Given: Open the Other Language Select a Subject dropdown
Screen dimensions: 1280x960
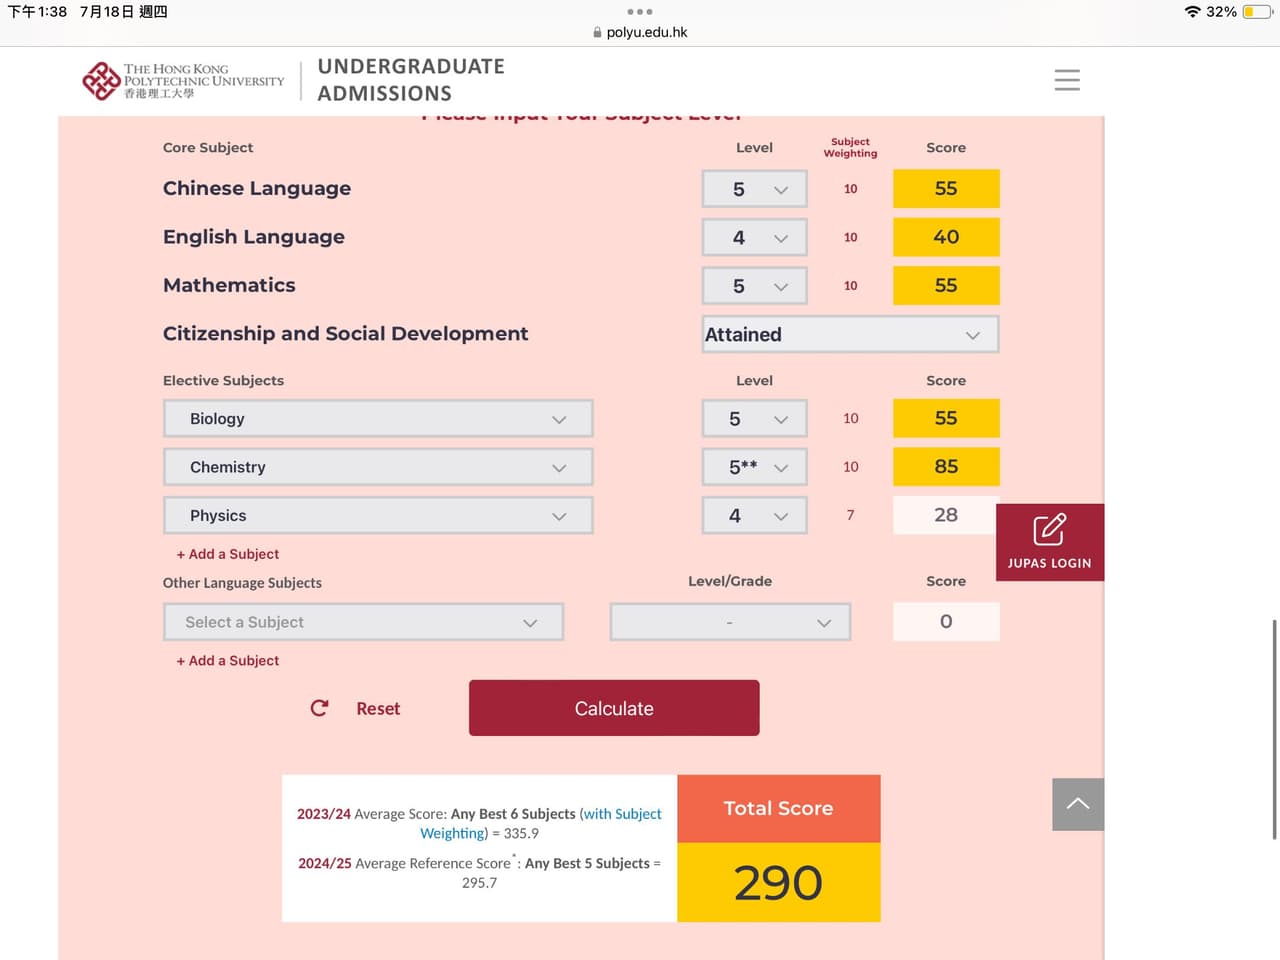Looking at the screenshot, I should click(x=363, y=622).
